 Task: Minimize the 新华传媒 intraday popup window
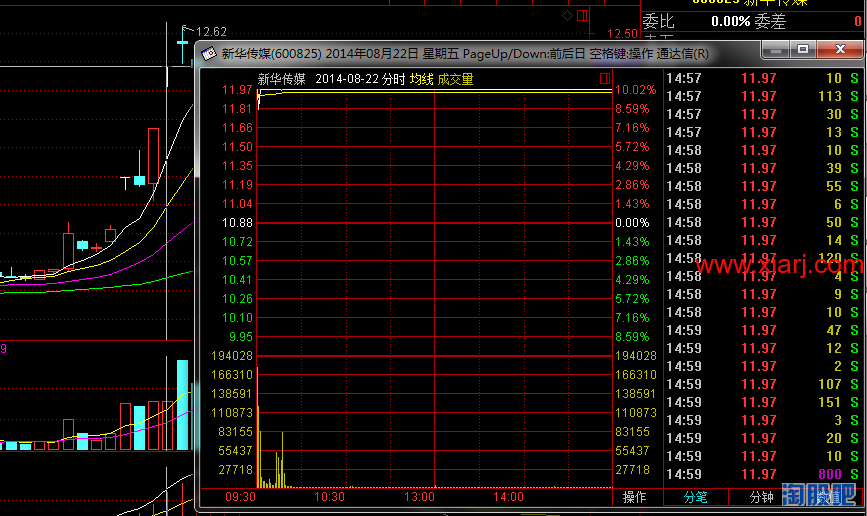pos(775,50)
